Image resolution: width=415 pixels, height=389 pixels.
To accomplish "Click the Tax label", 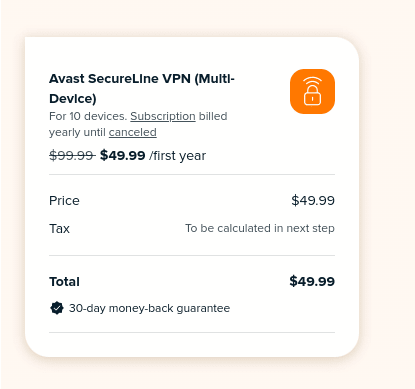I will click(59, 229).
